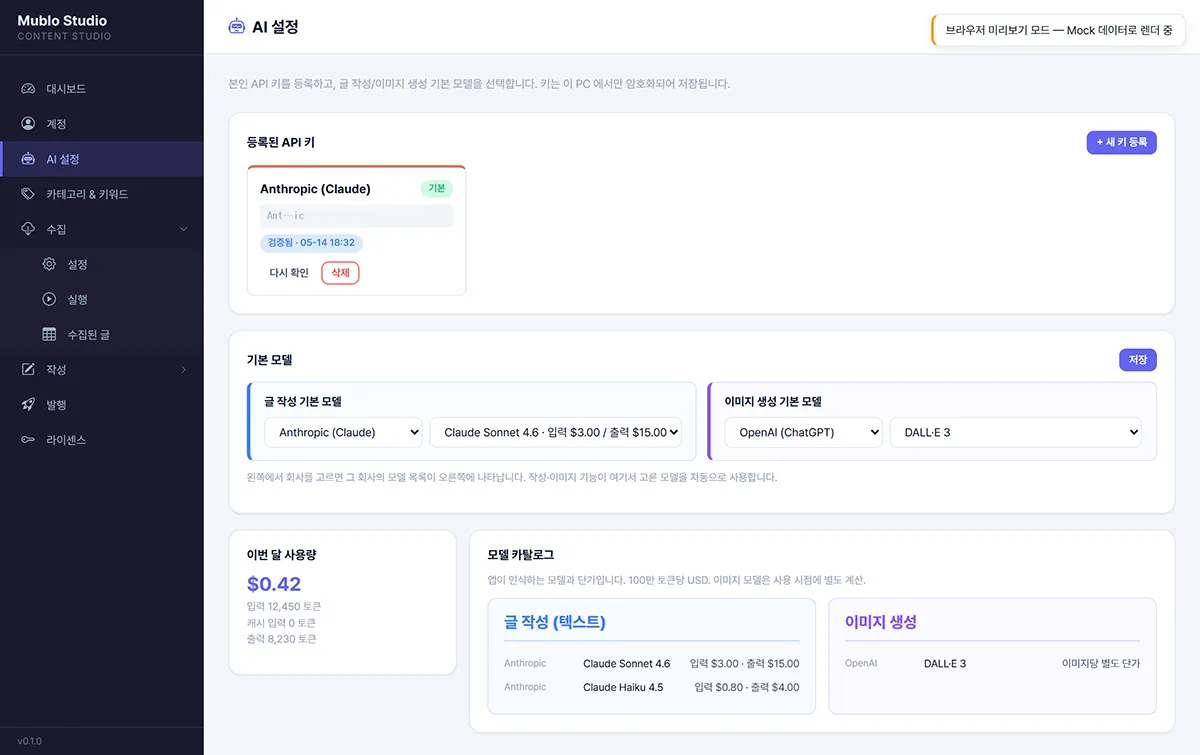Click the Anthropic (Claude) card title

click(x=315, y=189)
